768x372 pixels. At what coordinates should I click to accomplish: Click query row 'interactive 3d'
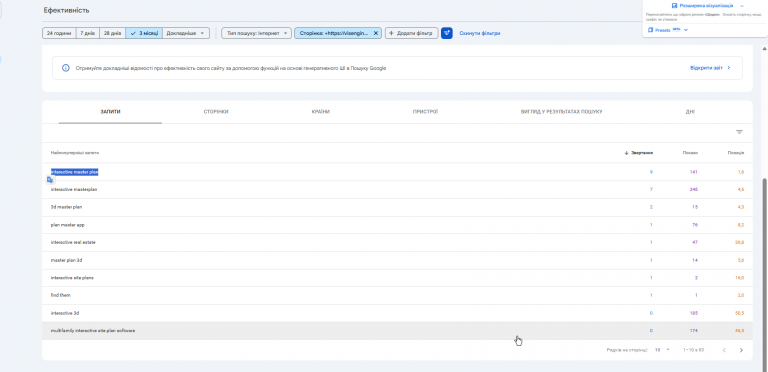click(x=397, y=313)
